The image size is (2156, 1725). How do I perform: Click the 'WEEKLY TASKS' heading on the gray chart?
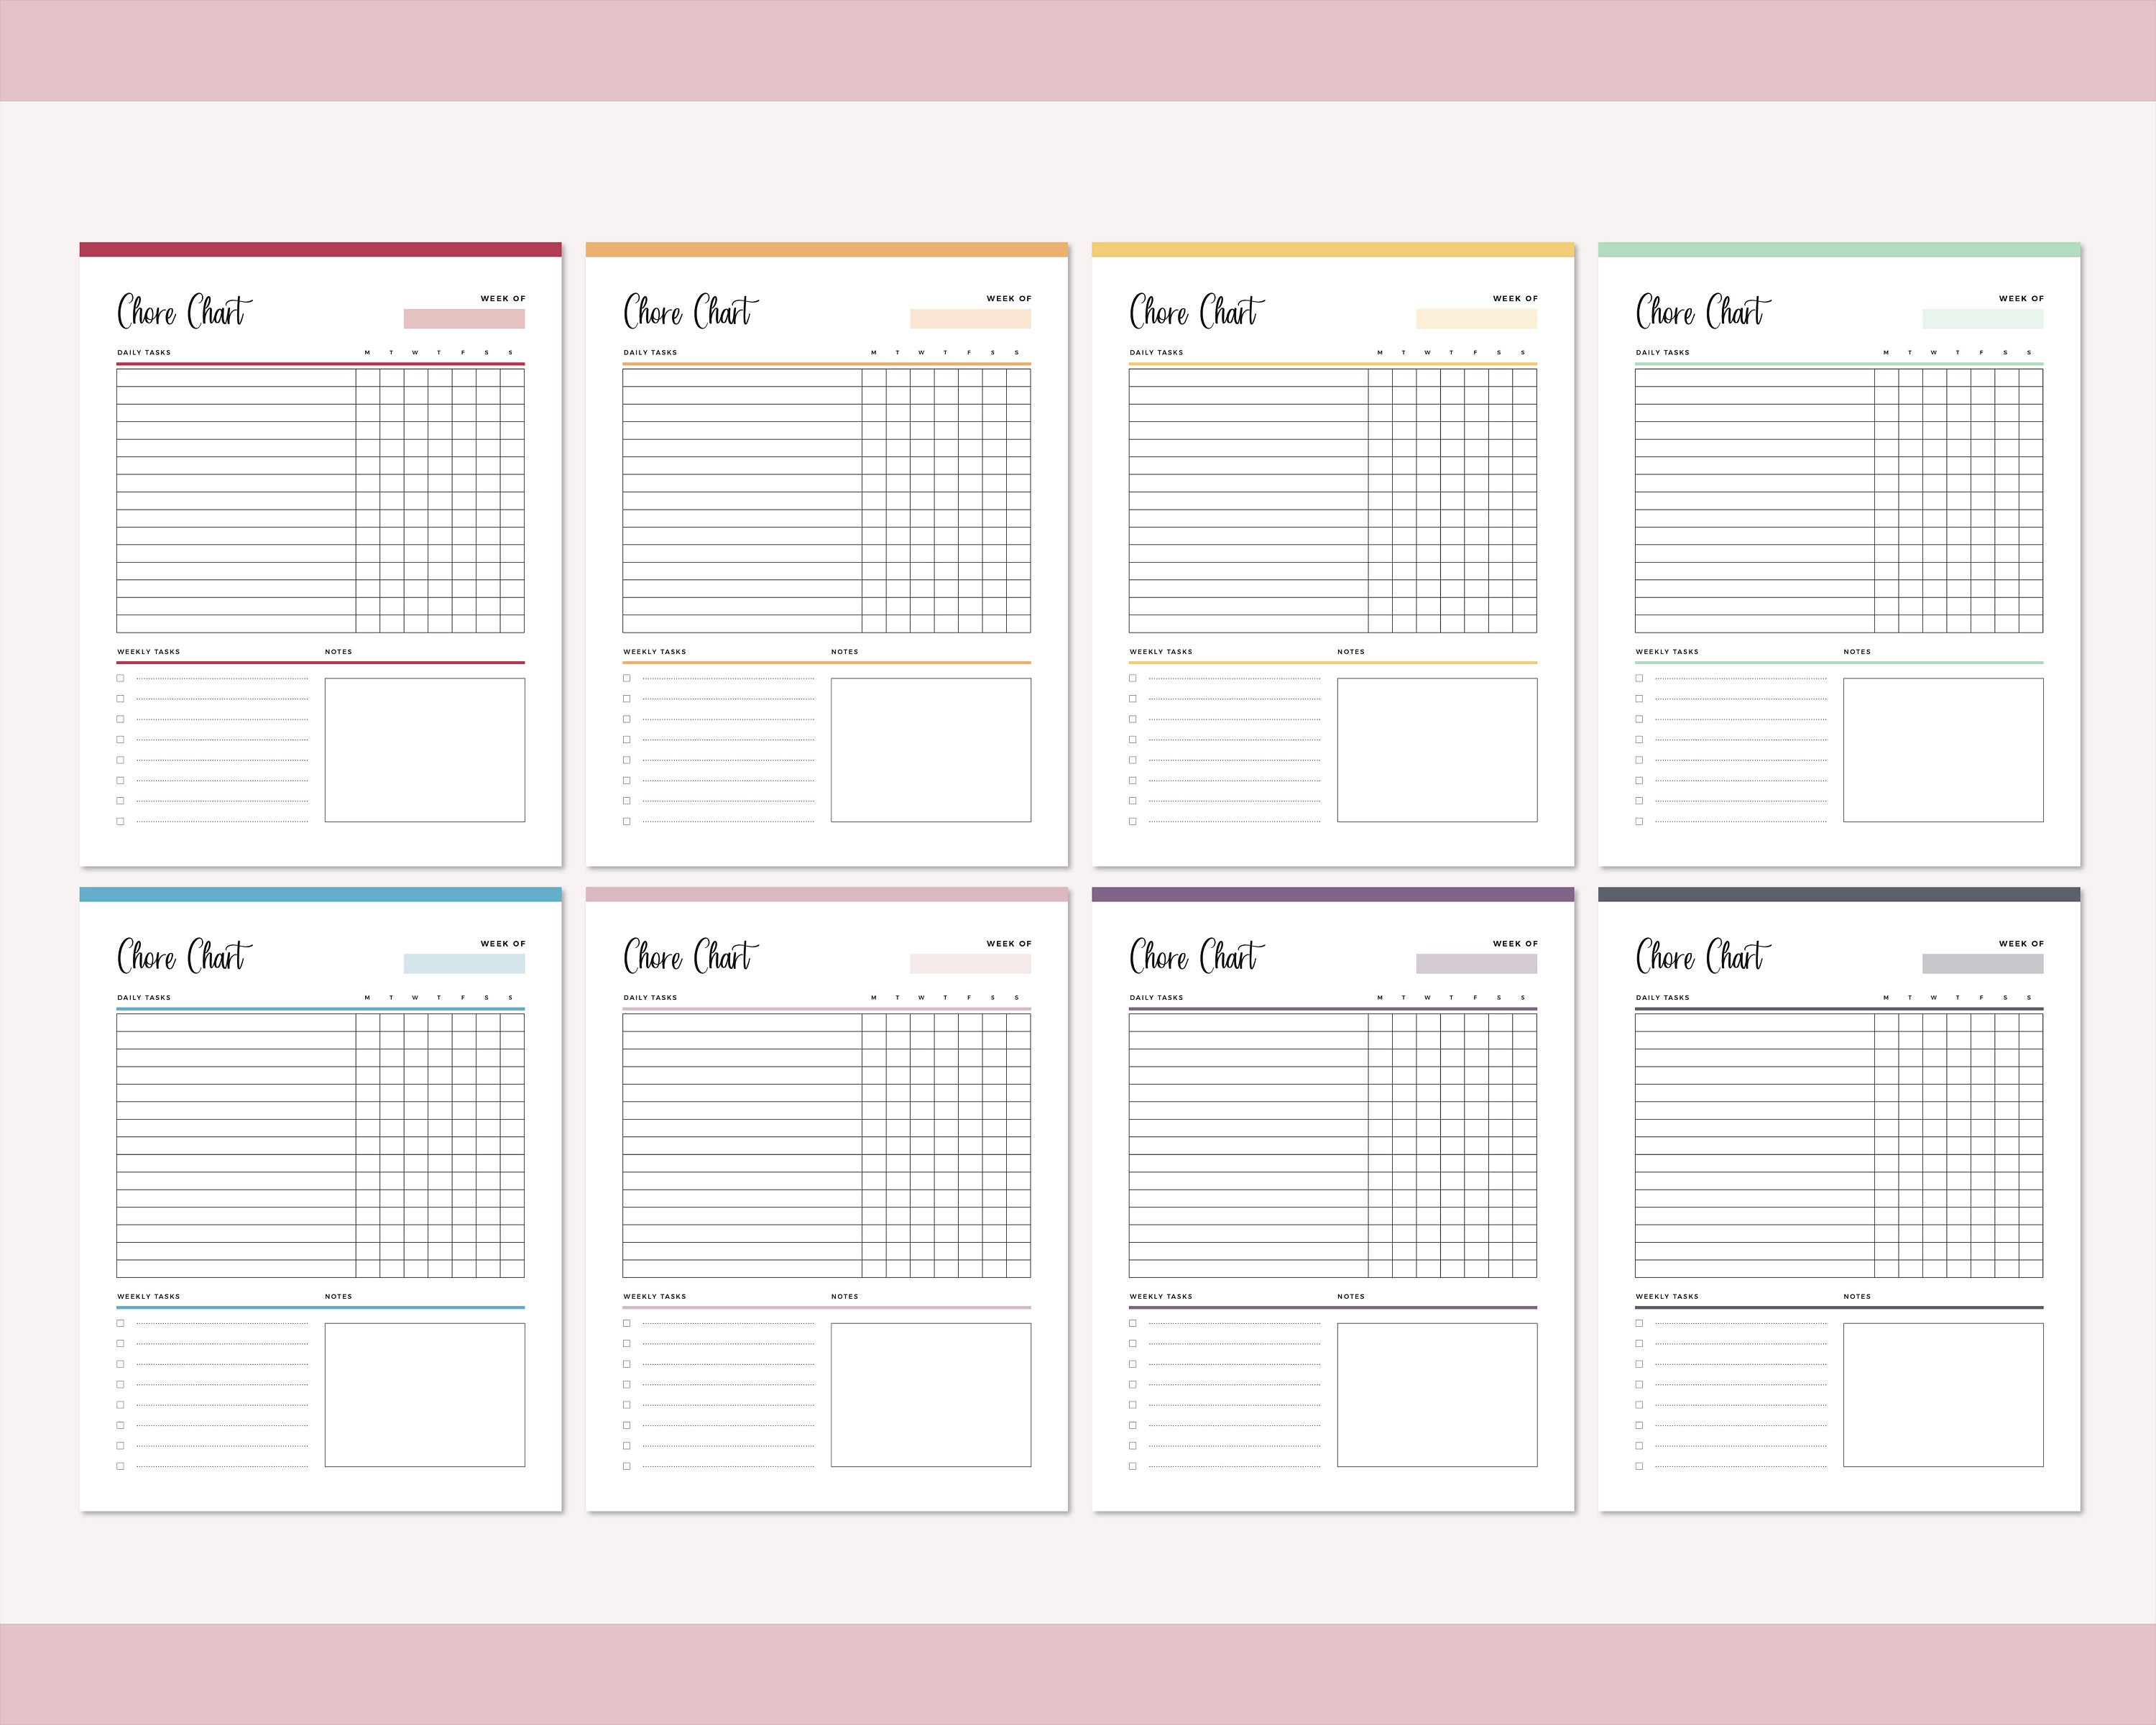click(1667, 1296)
